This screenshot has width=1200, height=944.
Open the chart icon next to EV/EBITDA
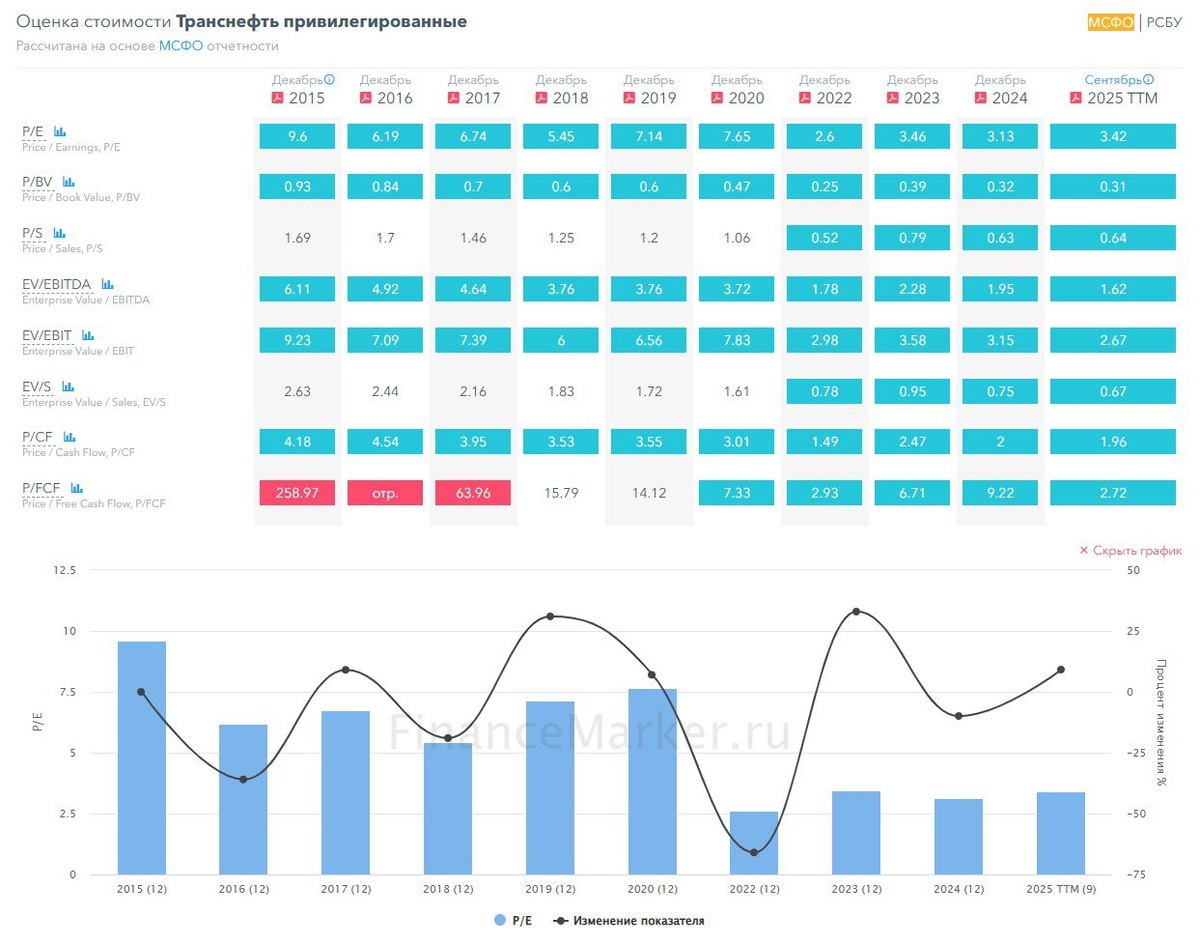[x=108, y=284]
